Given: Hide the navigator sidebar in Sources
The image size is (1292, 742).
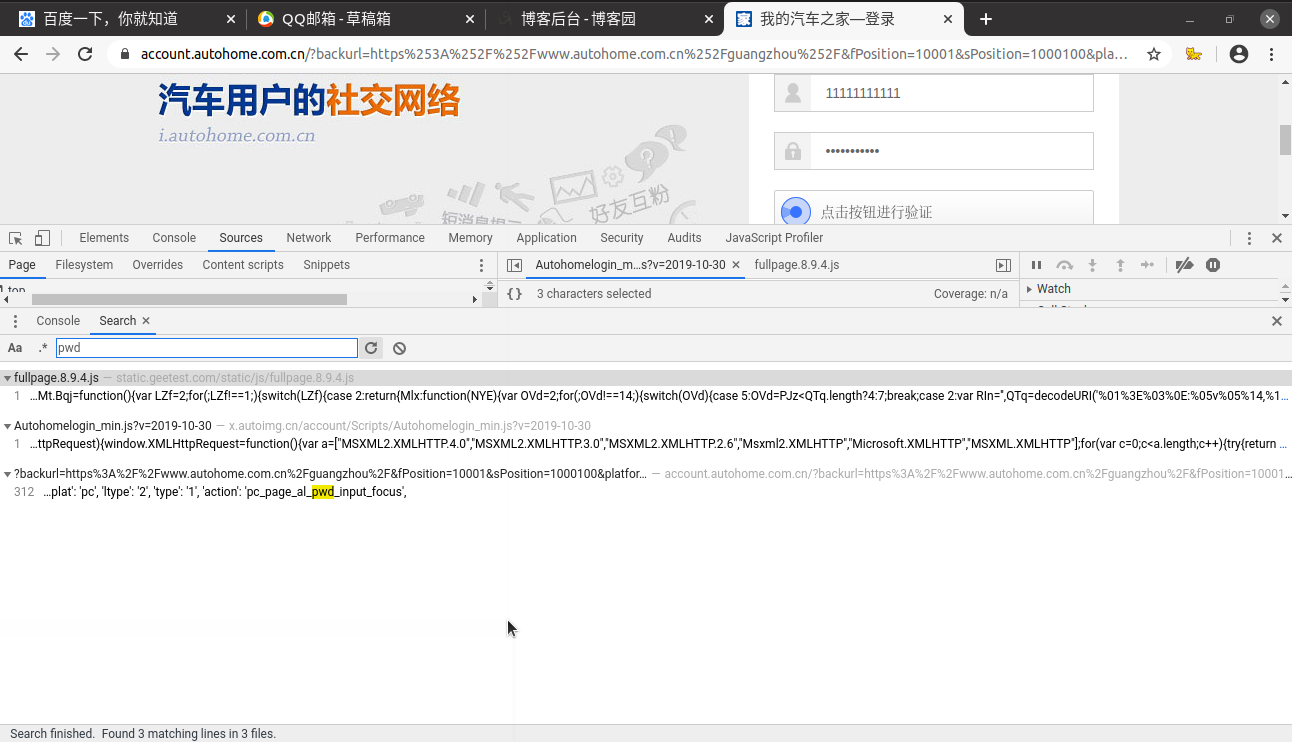Looking at the screenshot, I should click(x=514, y=265).
